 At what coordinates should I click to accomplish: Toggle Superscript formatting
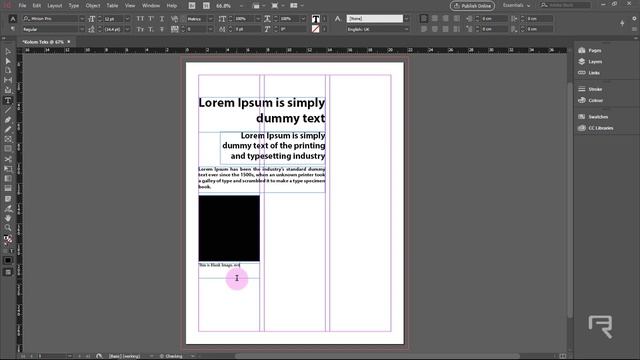tap(151, 19)
